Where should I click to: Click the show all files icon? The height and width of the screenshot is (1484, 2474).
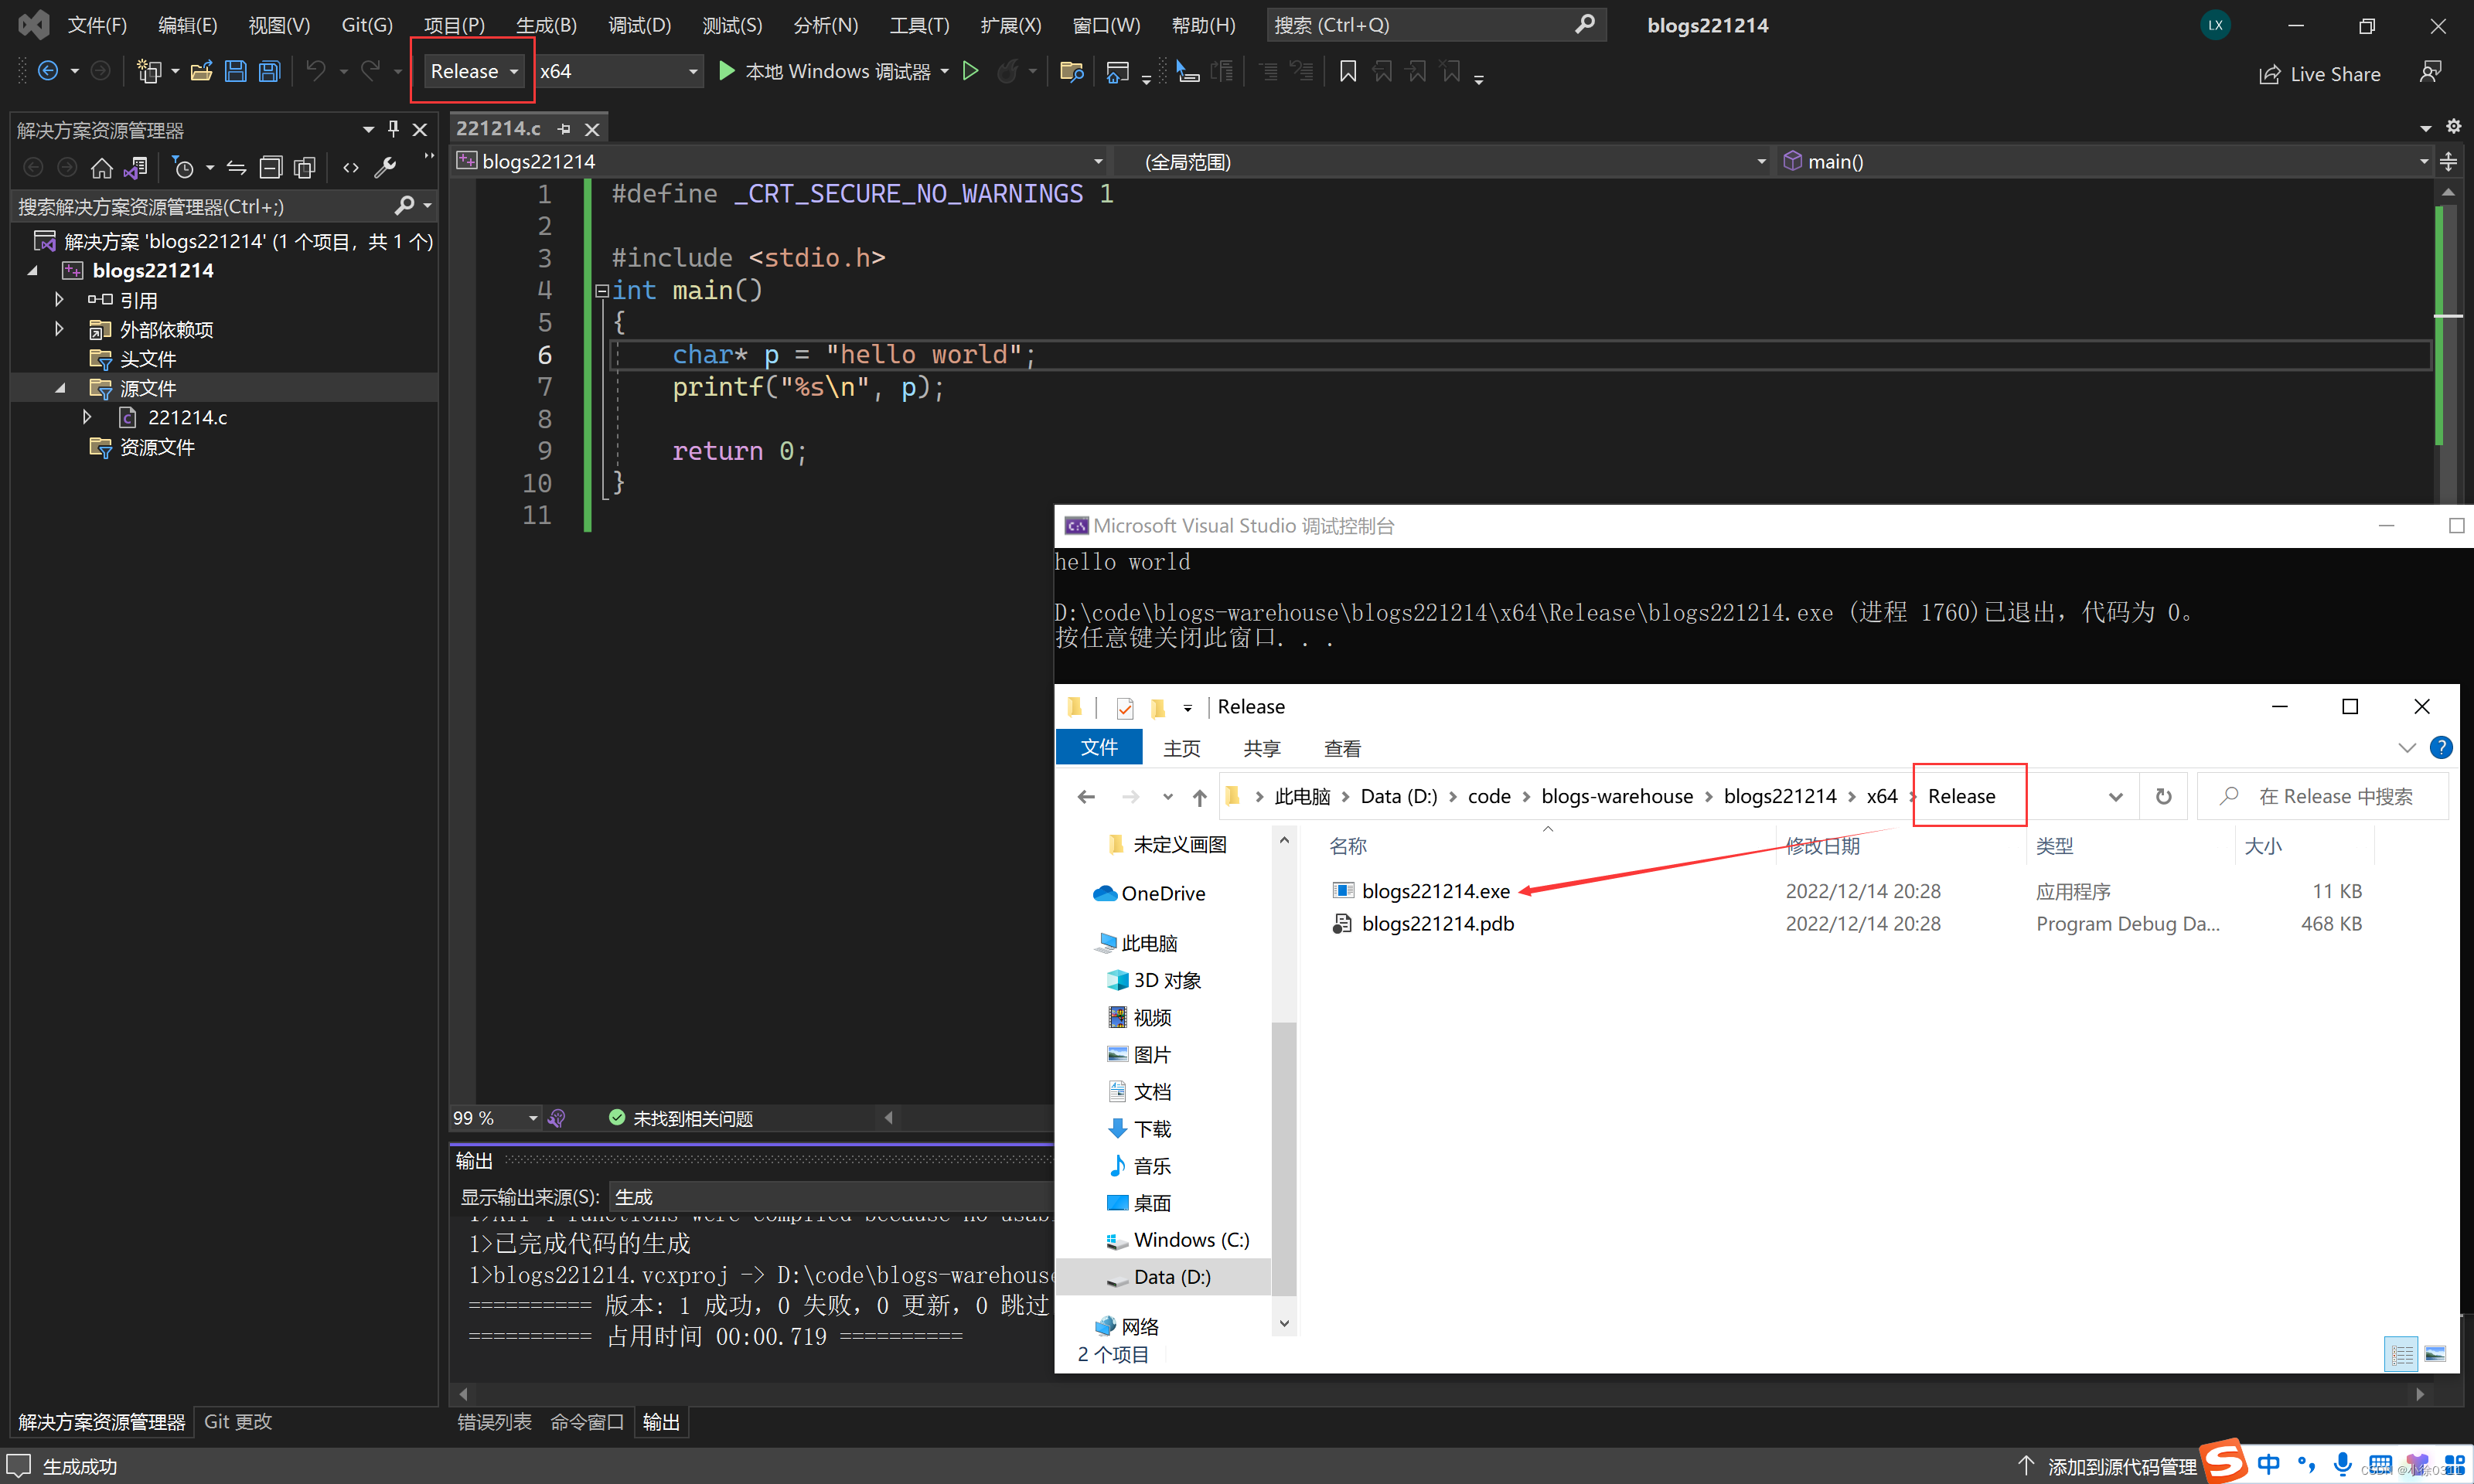click(305, 168)
